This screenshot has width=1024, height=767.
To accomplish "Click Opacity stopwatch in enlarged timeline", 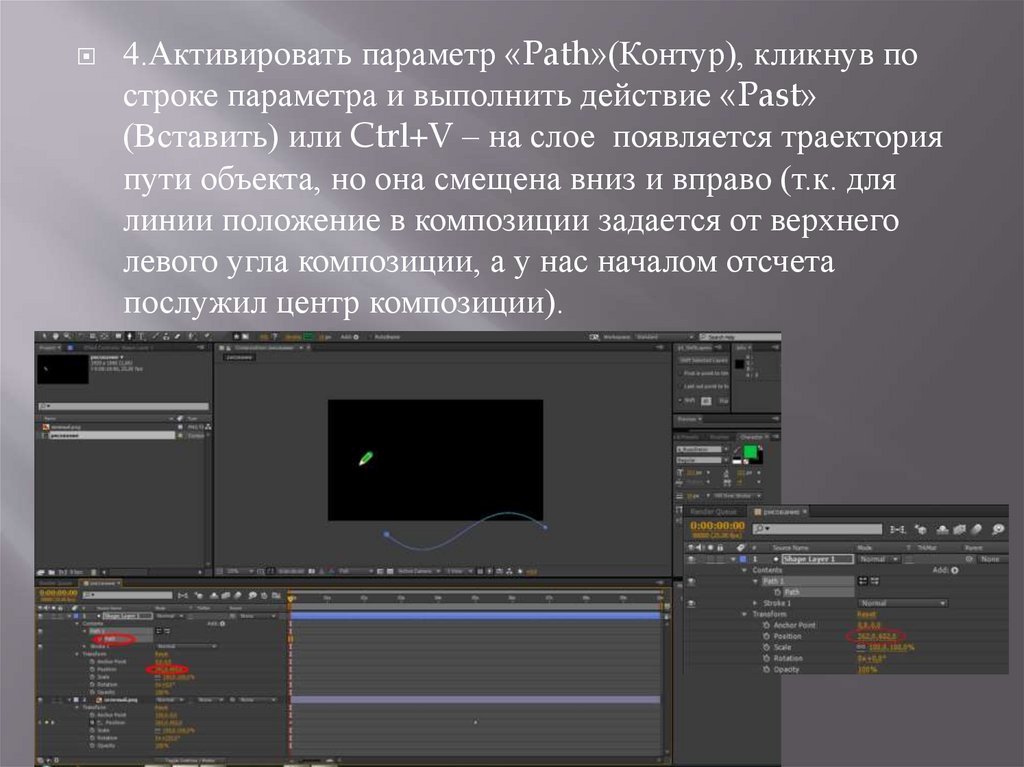I will (x=766, y=670).
